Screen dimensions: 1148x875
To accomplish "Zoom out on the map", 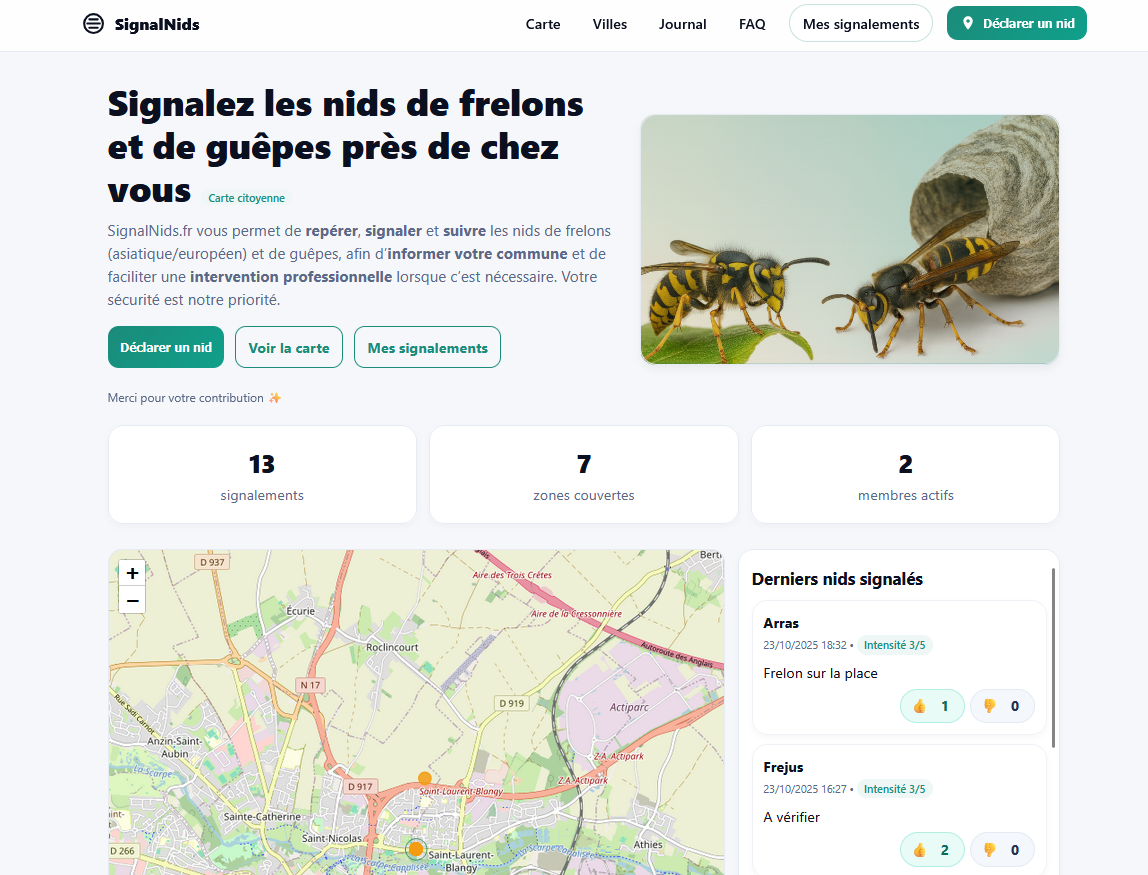I will tap(132, 600).
